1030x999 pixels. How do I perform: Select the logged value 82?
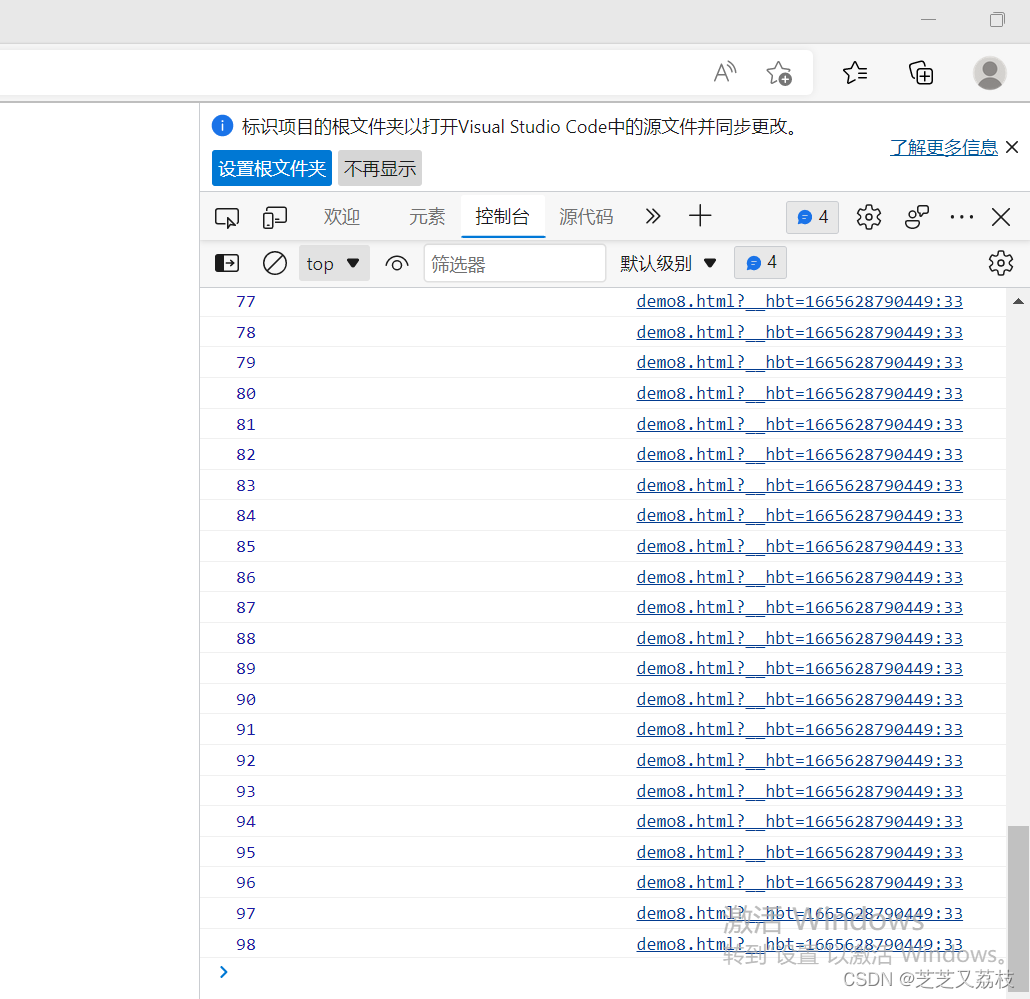(246, 455)
